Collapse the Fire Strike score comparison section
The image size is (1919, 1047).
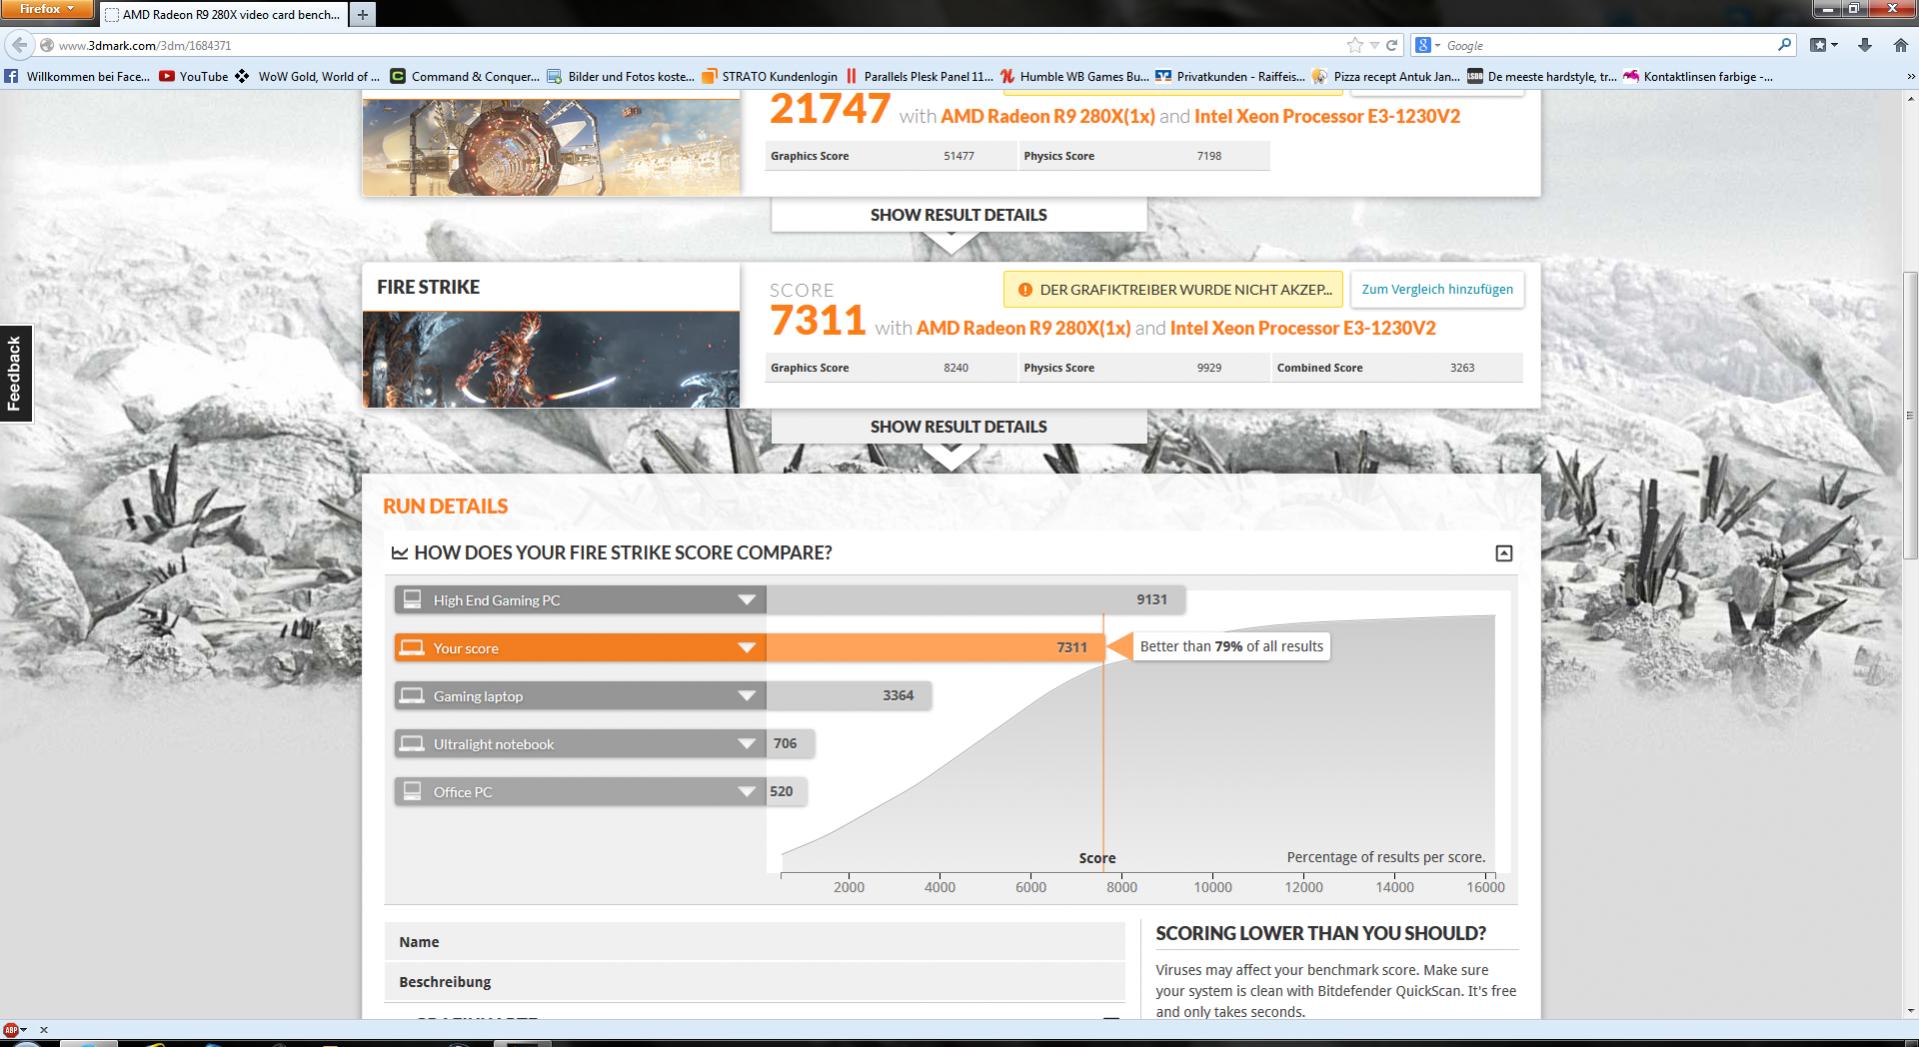pyautogui.click(x=1503, y=553)
